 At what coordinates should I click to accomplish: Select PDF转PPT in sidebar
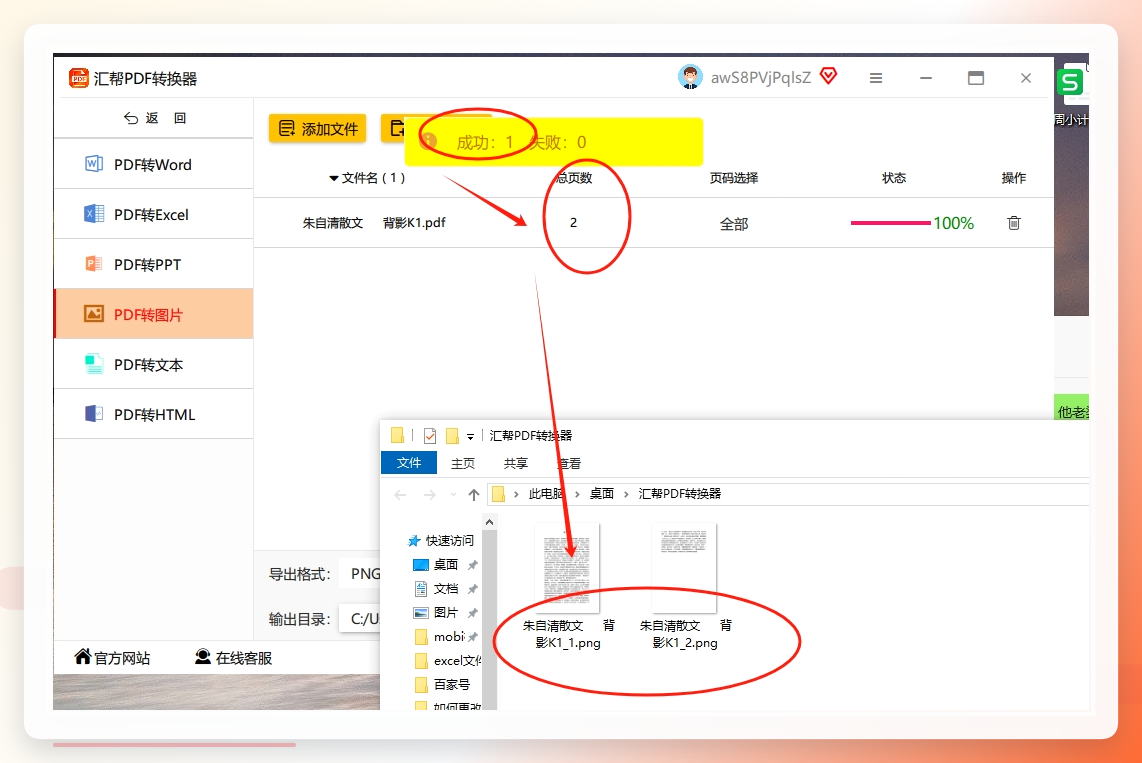154,264
